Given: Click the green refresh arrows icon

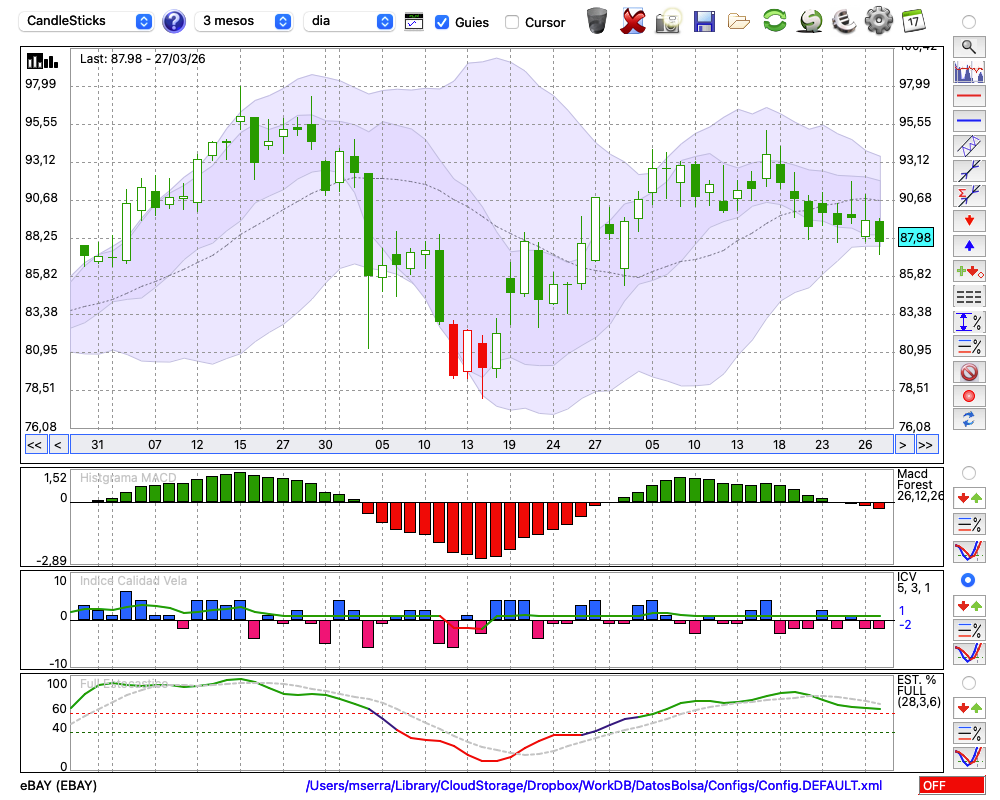Looking at the screenshot, I should coord(774,20).
